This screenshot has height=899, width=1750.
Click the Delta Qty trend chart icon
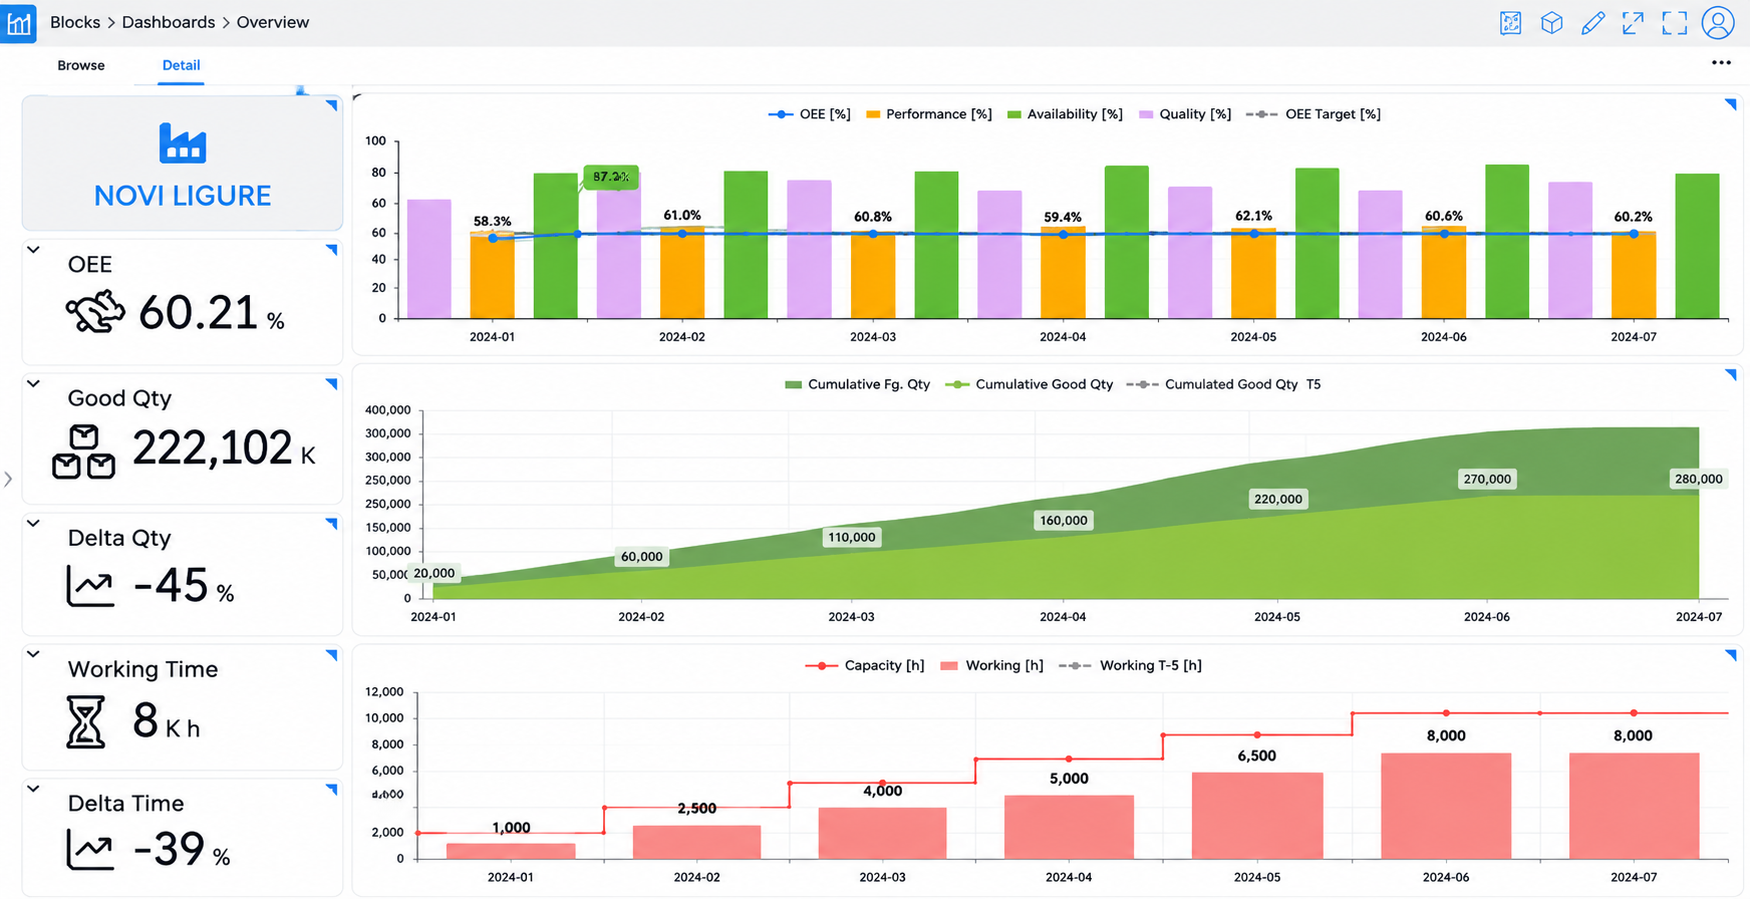pos(90,586)
